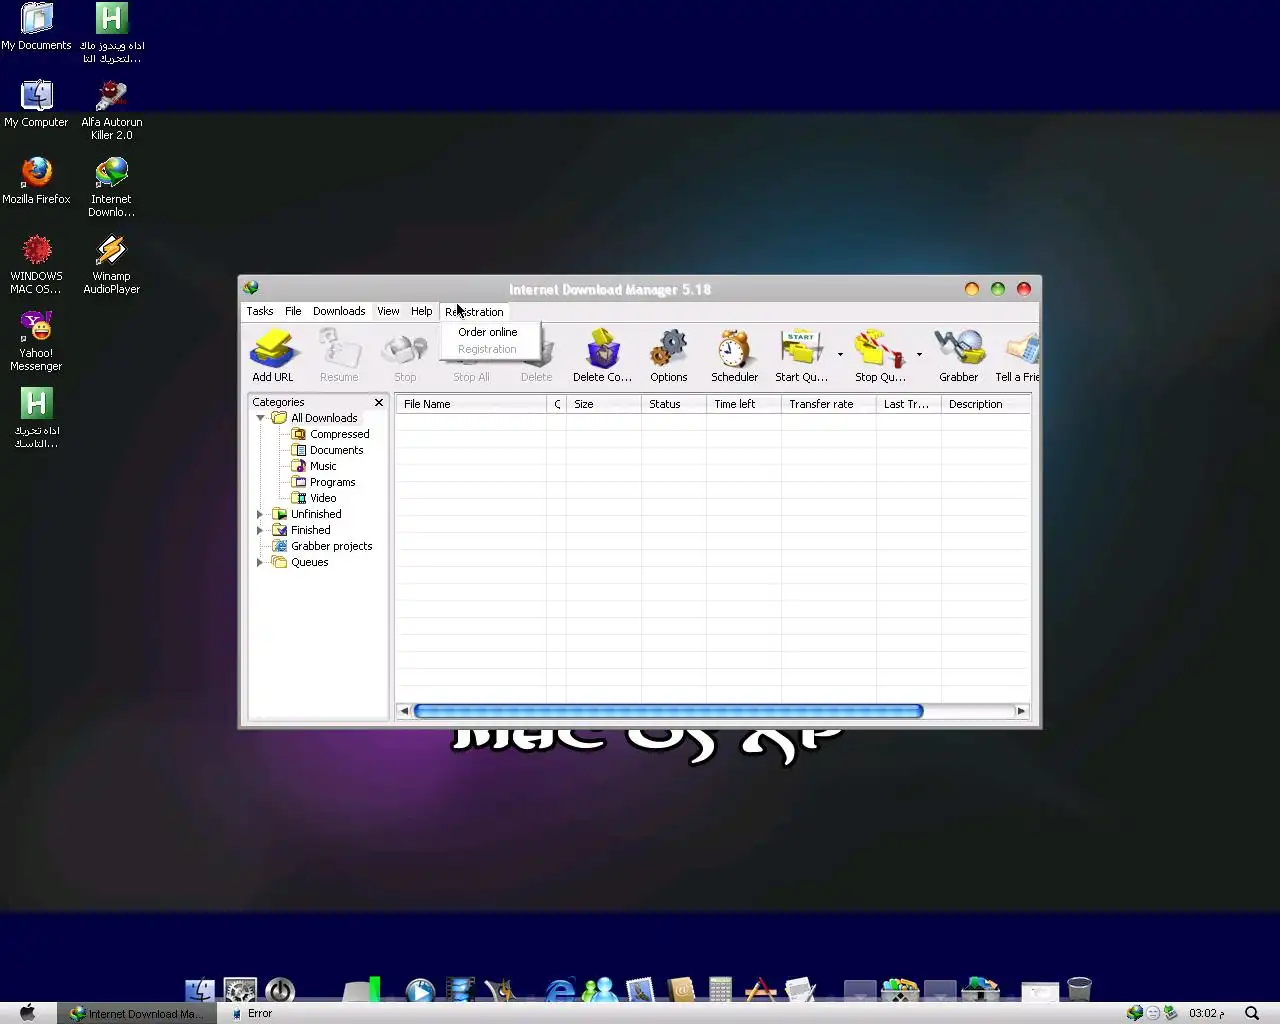Click the scrollbar right arrow
1280x1024 pixels.
pyautogui.click(x=1021, y=711)
